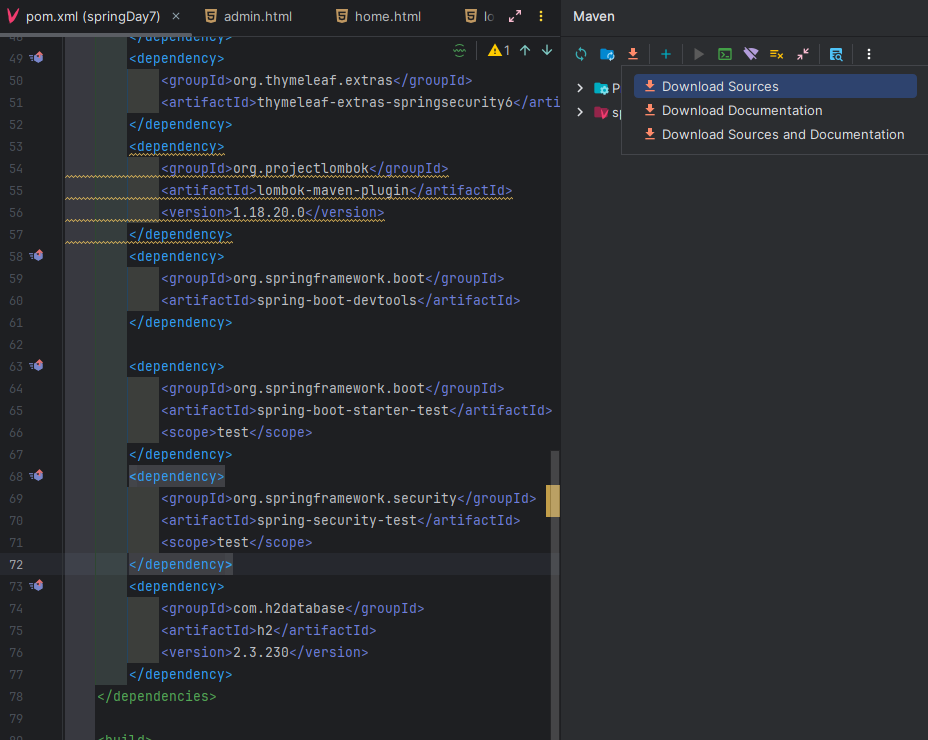
Task: Click the Maven tool window title
Action: (594, 17)
